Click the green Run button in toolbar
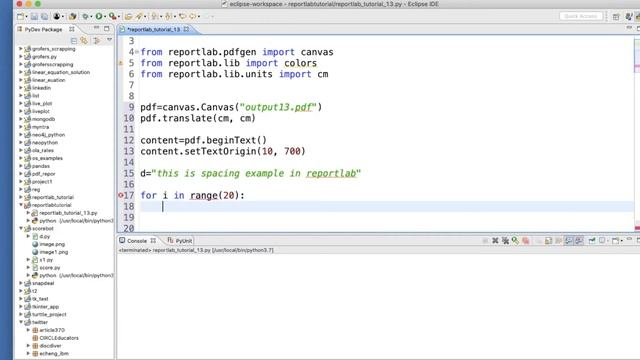The image size is (640, 360). point(99,16)
